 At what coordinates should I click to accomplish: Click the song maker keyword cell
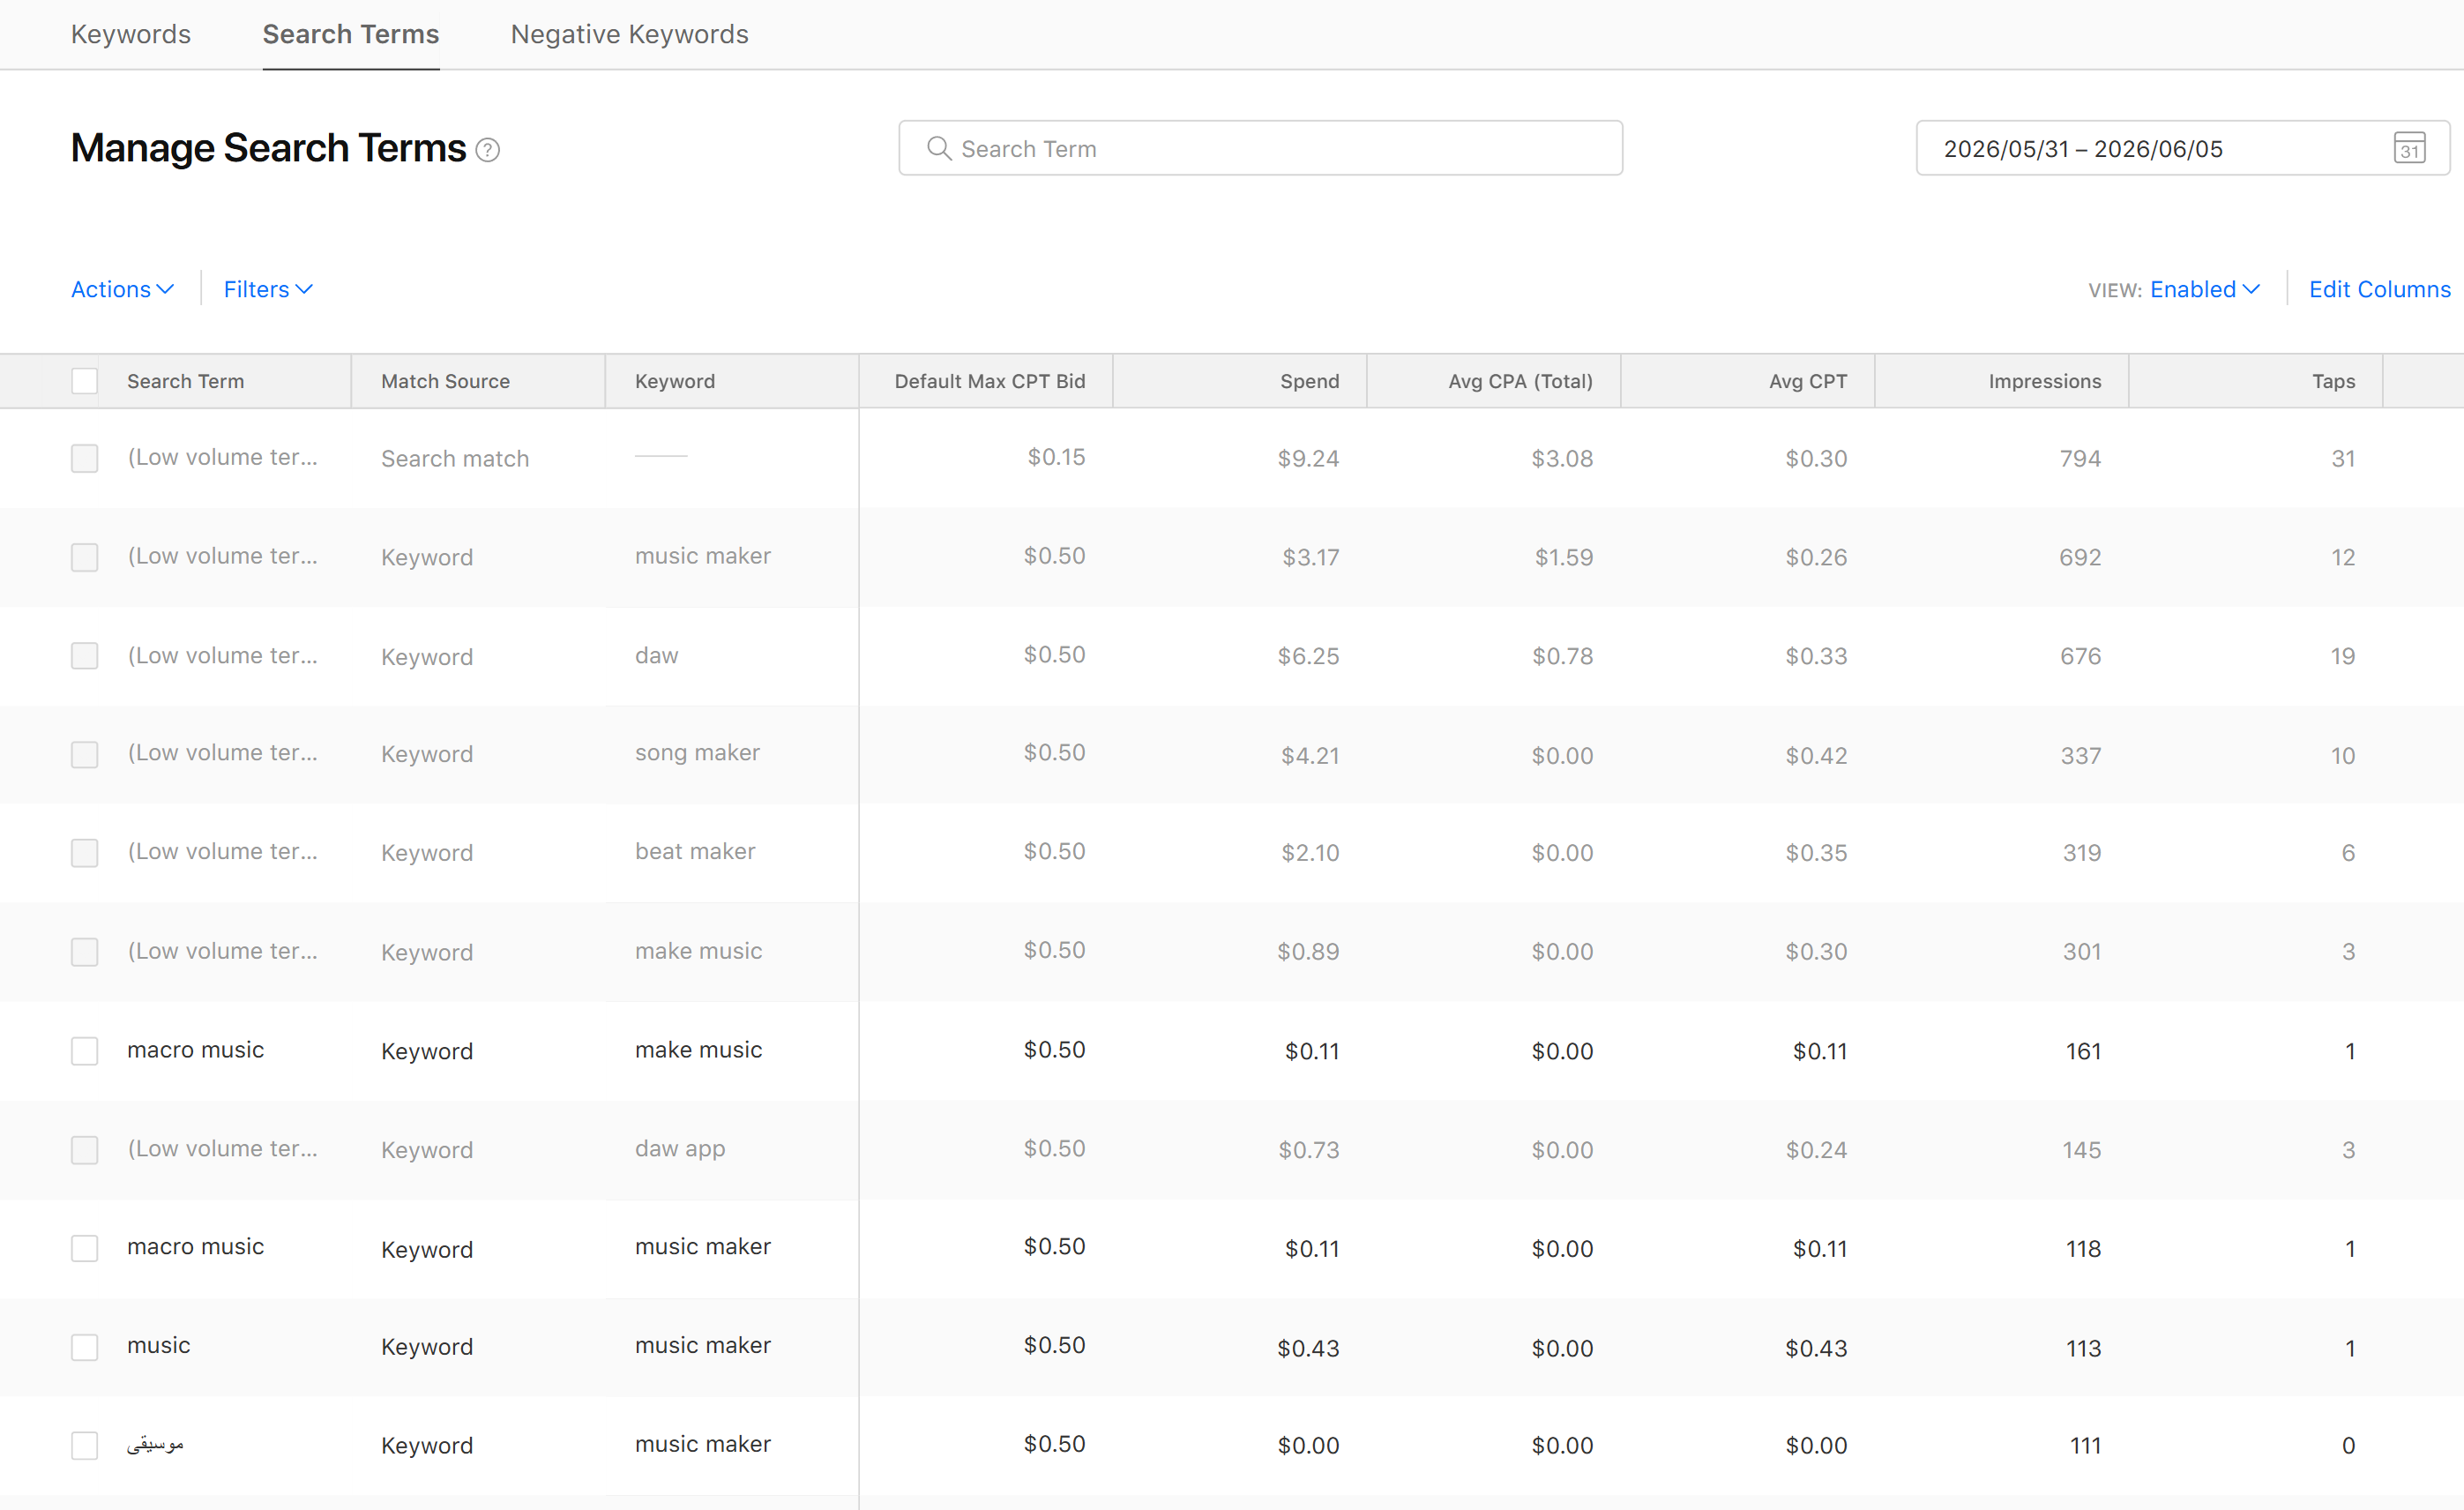698,752
